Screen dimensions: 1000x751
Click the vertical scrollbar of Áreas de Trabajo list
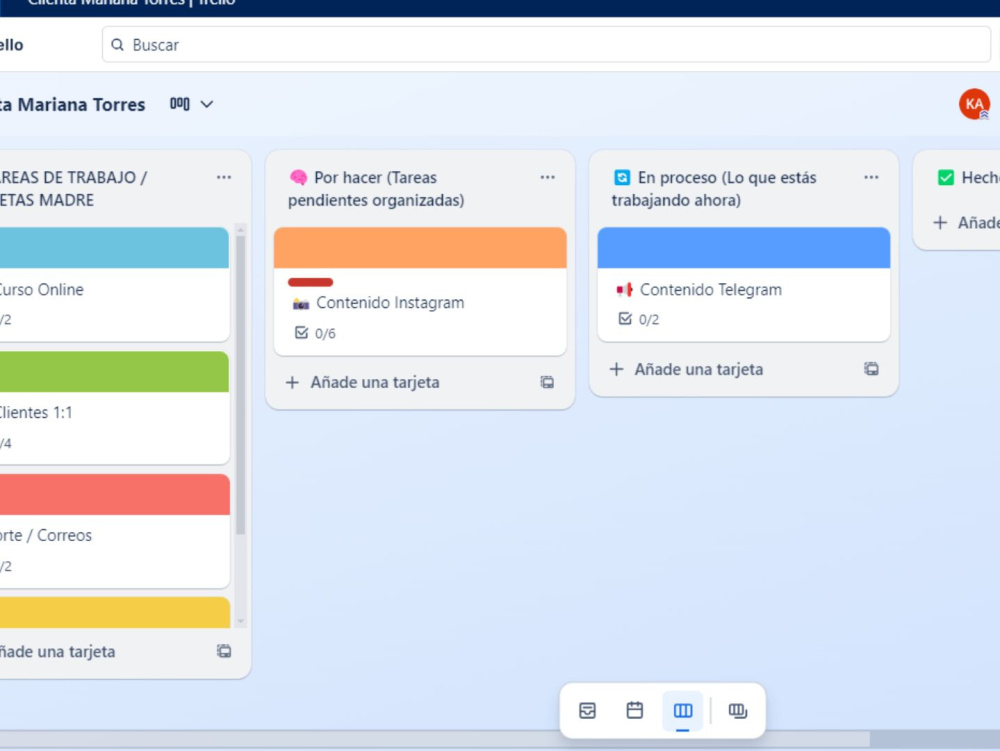240,385
